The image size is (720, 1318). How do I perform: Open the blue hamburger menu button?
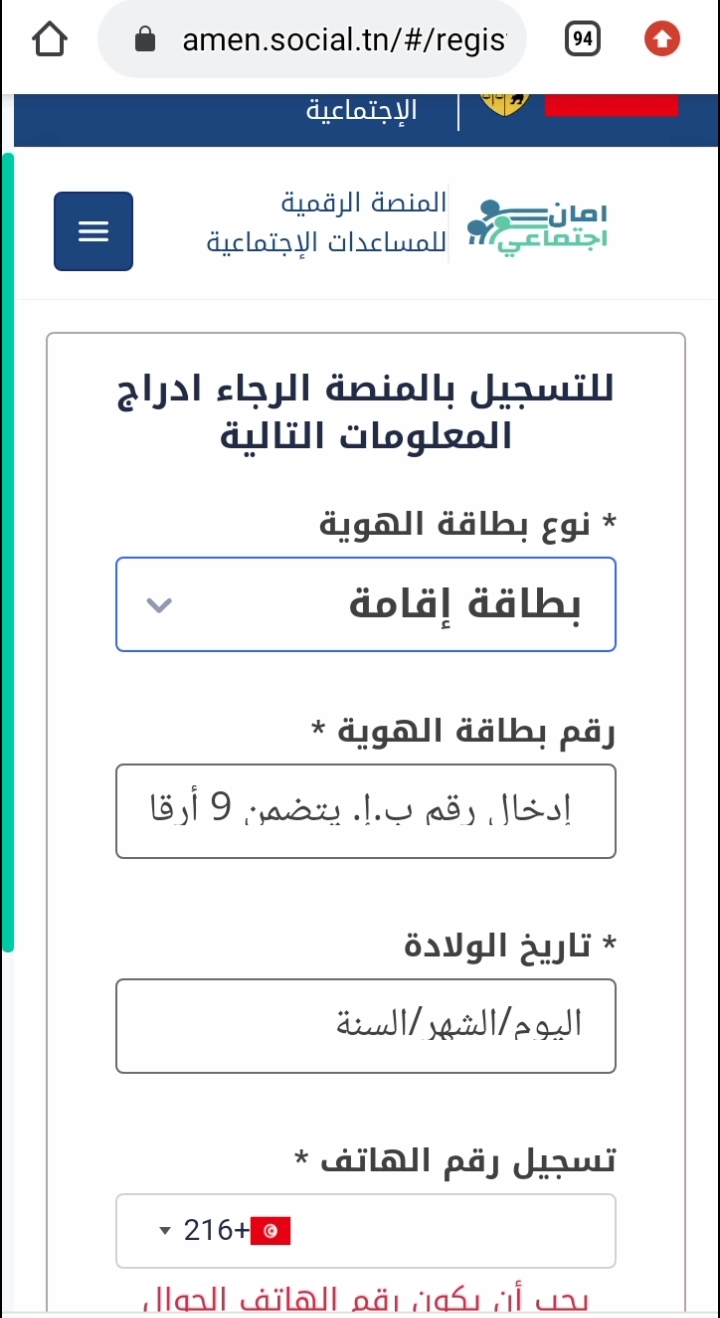coord(93,231)
